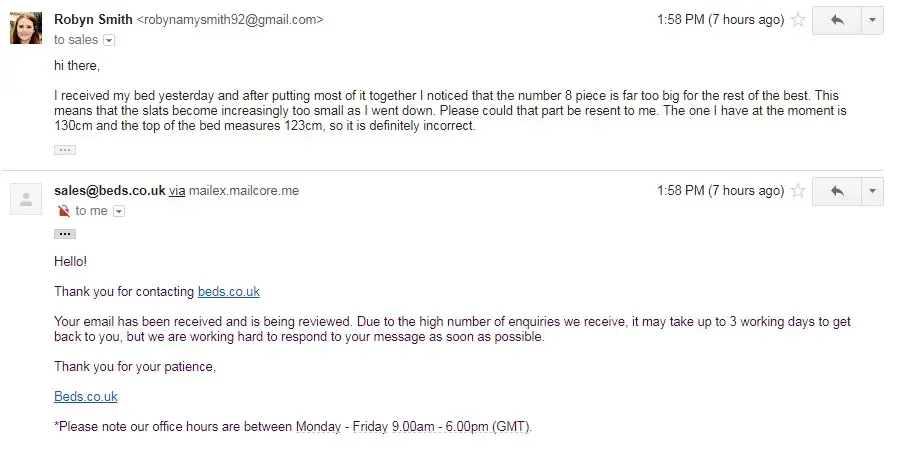Screen dimensions: 898x458
Task: Open more options for Robyn Smith's email
Action: pyautogui.click(x=872, y=20)
